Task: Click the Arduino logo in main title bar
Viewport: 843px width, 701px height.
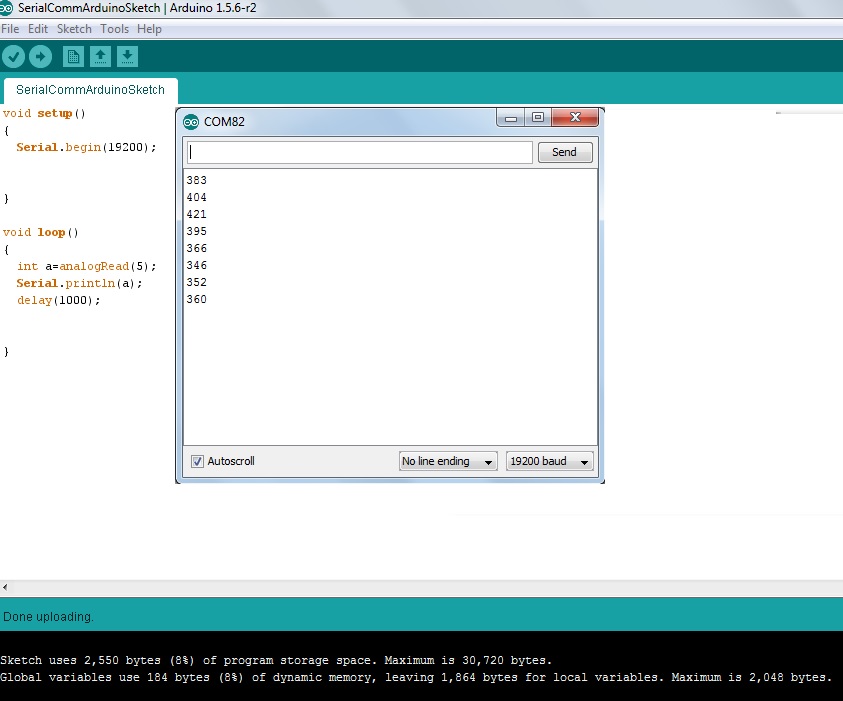Action: point(6,8)
